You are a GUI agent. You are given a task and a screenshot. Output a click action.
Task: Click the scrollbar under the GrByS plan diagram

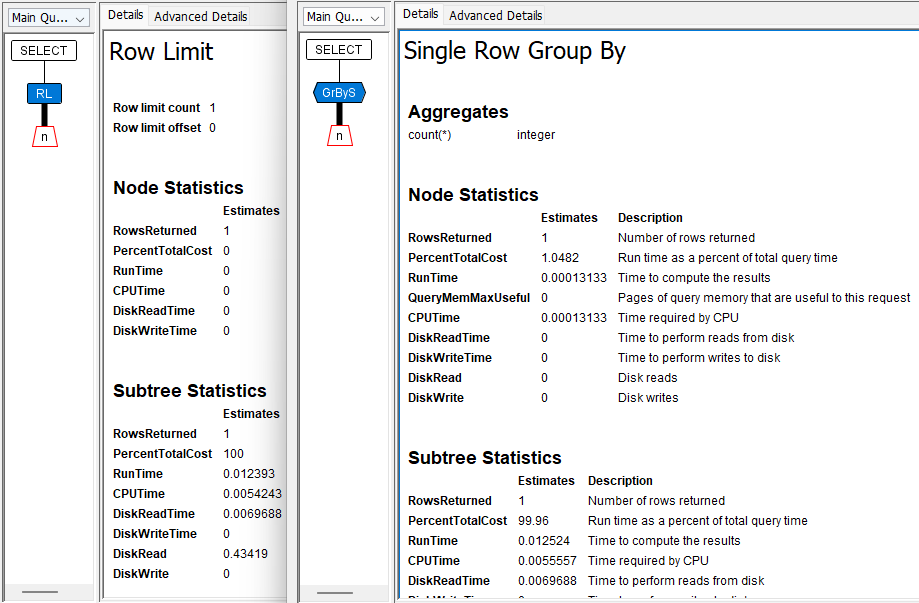[335, 593]
